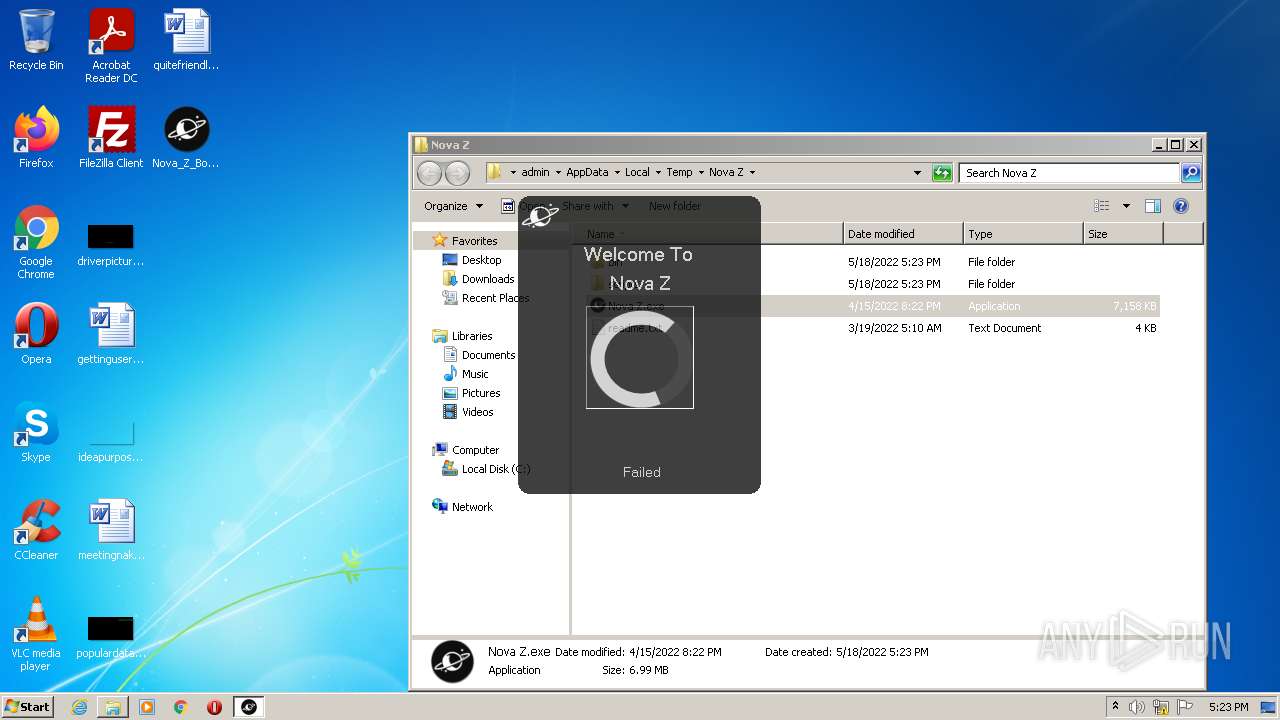
Task: Select Favorites in navigation pane
Action: pyautogui.click(x=474, y=241)
